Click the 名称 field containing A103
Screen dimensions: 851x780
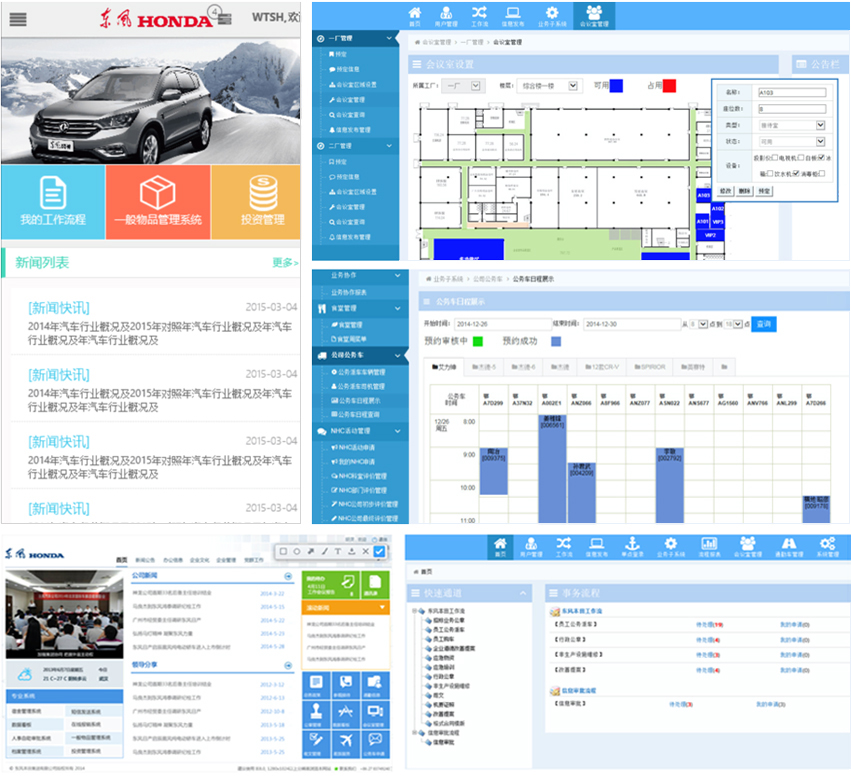(792, 93)
